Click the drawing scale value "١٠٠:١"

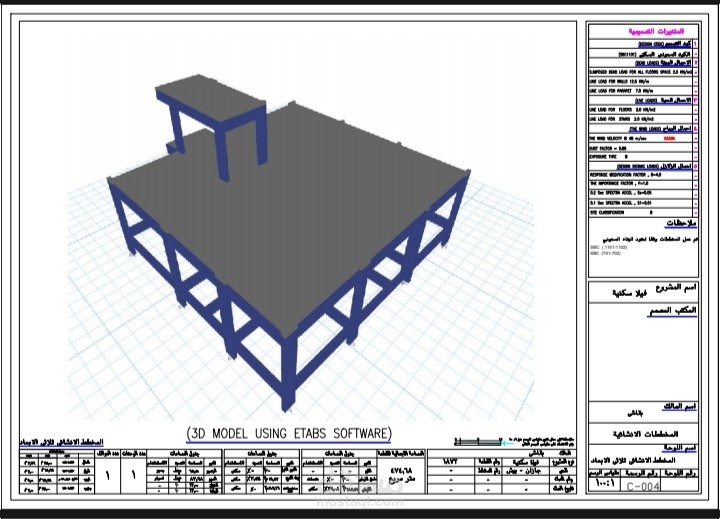pyautogui.click(x=604, y=484)
